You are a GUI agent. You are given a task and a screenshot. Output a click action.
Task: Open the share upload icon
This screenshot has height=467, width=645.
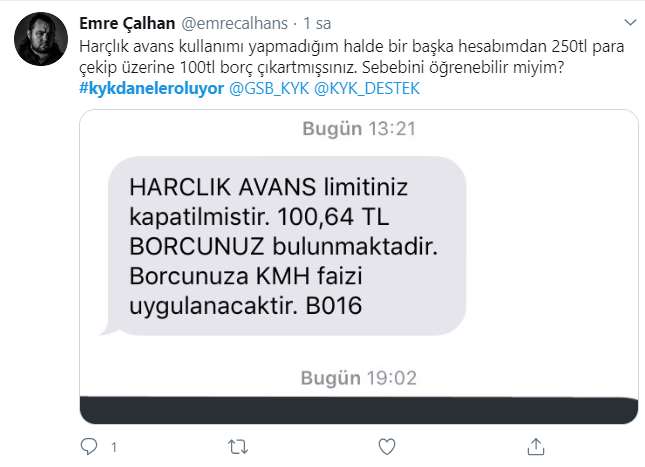click(536, 446)
